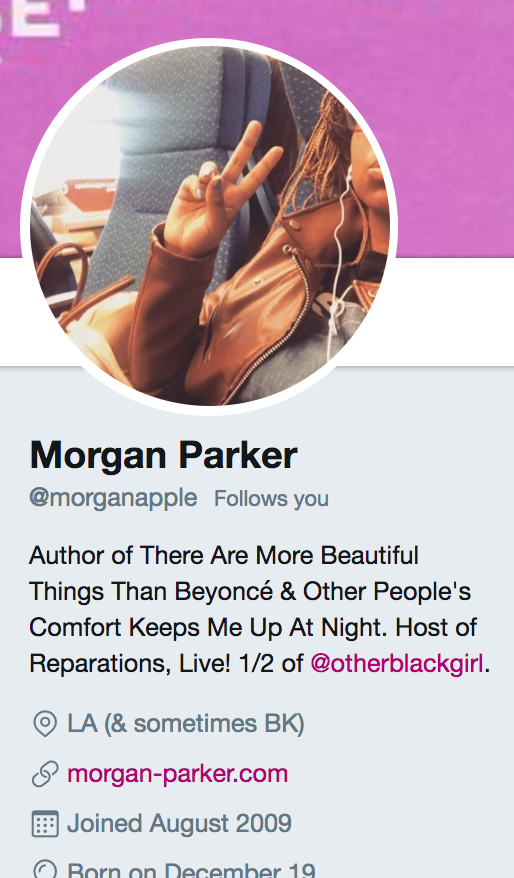
Task: Click the Follows you label
Action: (x=272, y=498)
